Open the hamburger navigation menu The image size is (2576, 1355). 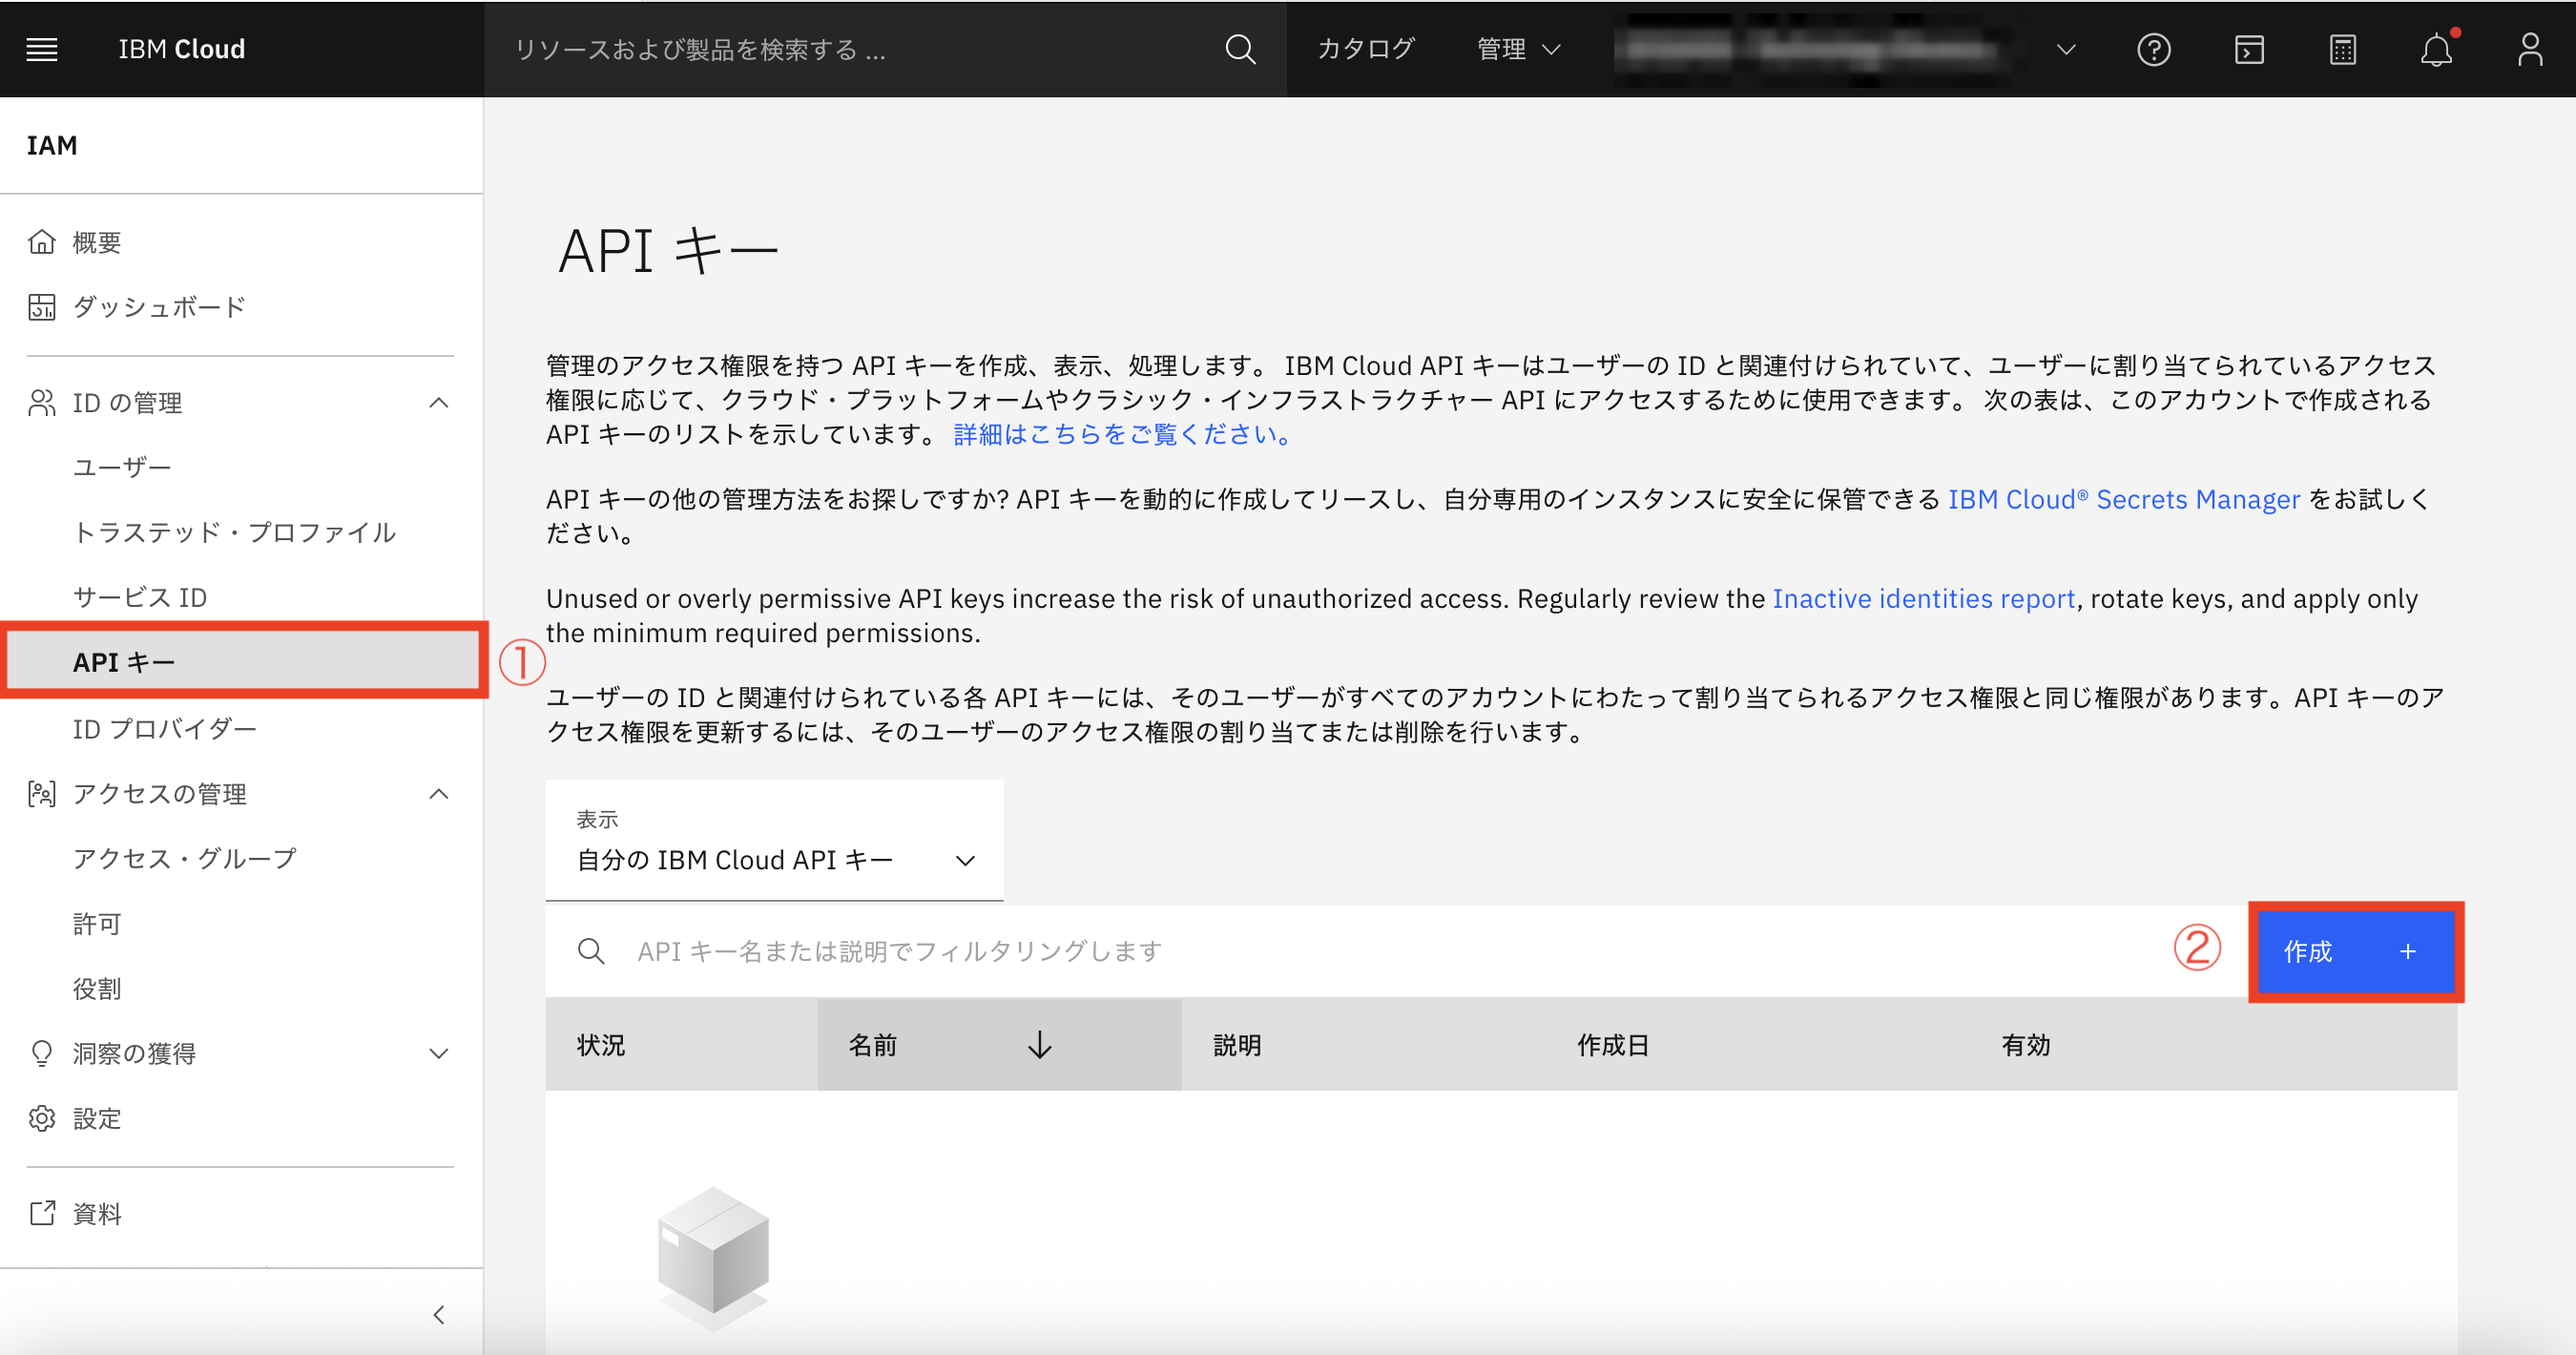pyautogui.click(x=41, y=49)
